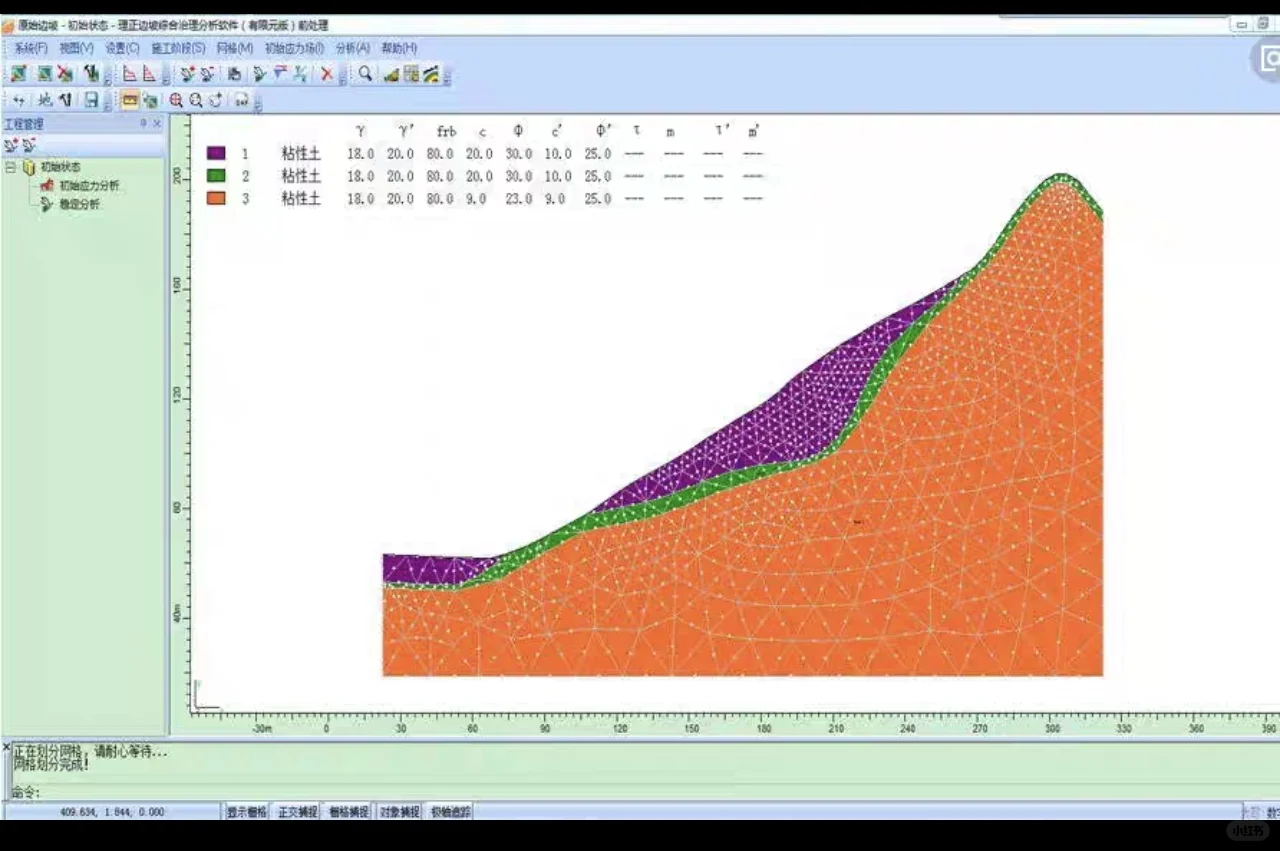This screenshot has height=851, width=1280.
Task: Click the 粘性土 label in legend row 3
Action: point(301,198)
